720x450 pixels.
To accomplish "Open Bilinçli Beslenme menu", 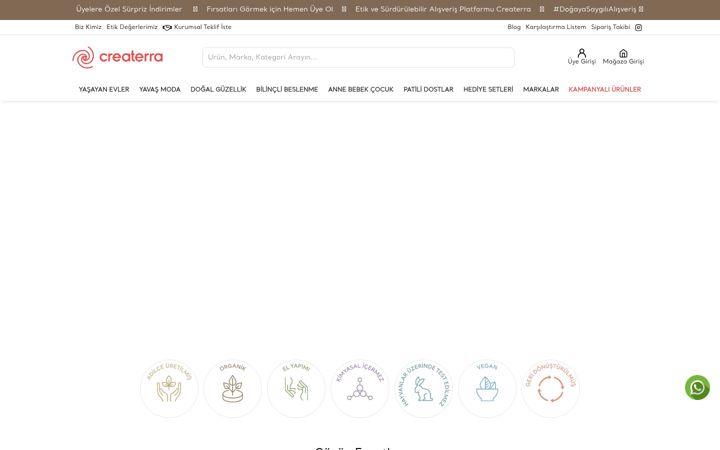I will (287, 90).
